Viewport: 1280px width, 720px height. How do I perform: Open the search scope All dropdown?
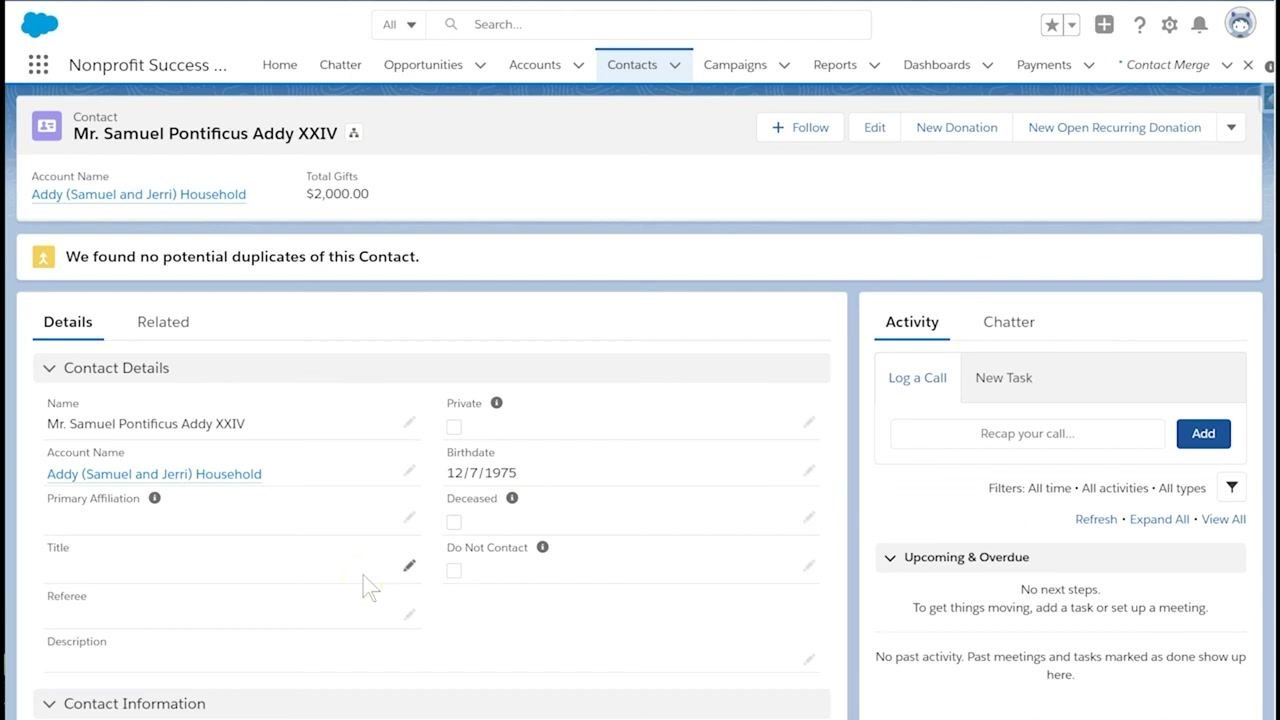pos(399,25)
